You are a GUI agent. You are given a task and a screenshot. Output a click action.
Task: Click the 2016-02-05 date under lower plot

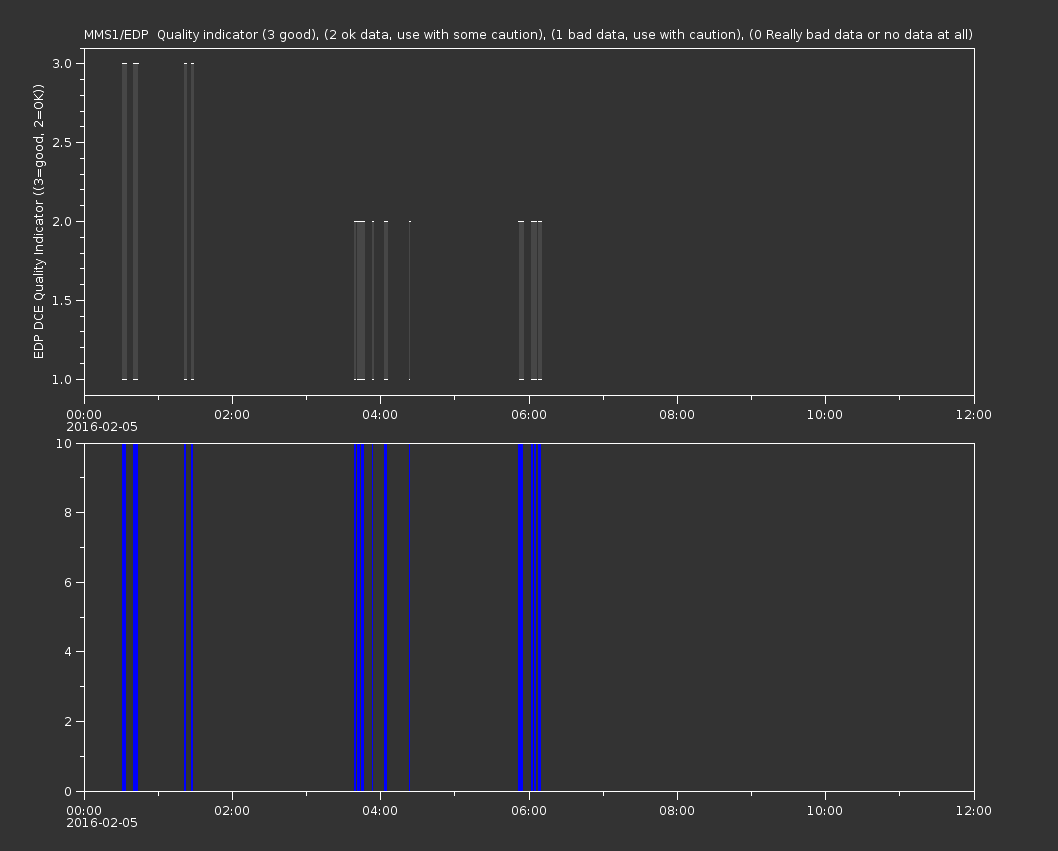(x=102, y=823)
